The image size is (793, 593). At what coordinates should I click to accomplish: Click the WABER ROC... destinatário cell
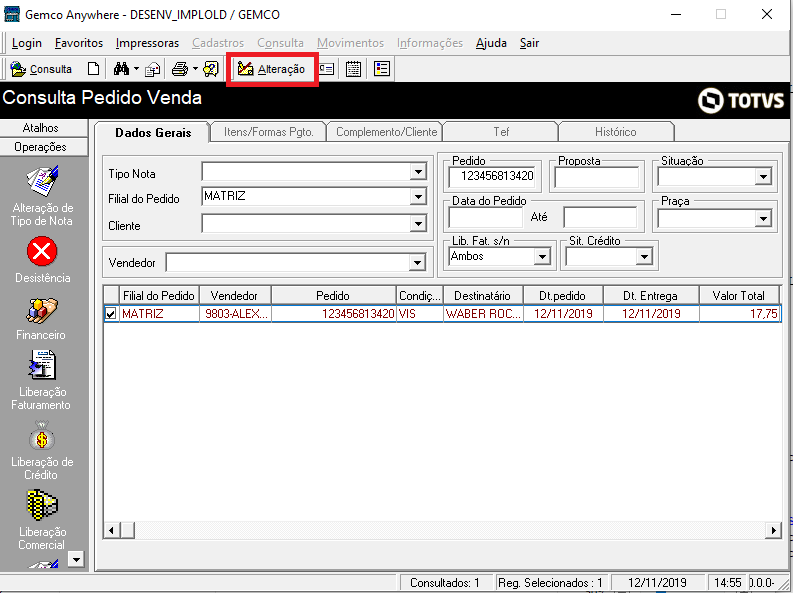click(x=483, y=314)
